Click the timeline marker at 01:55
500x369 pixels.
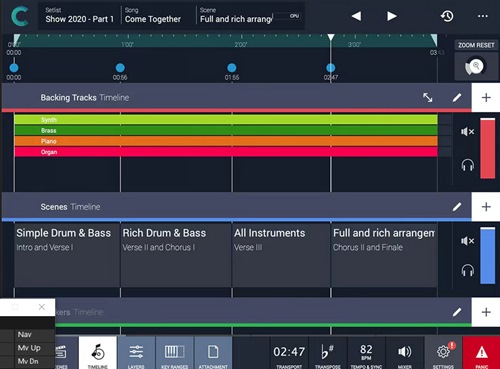tap(232, 68)
